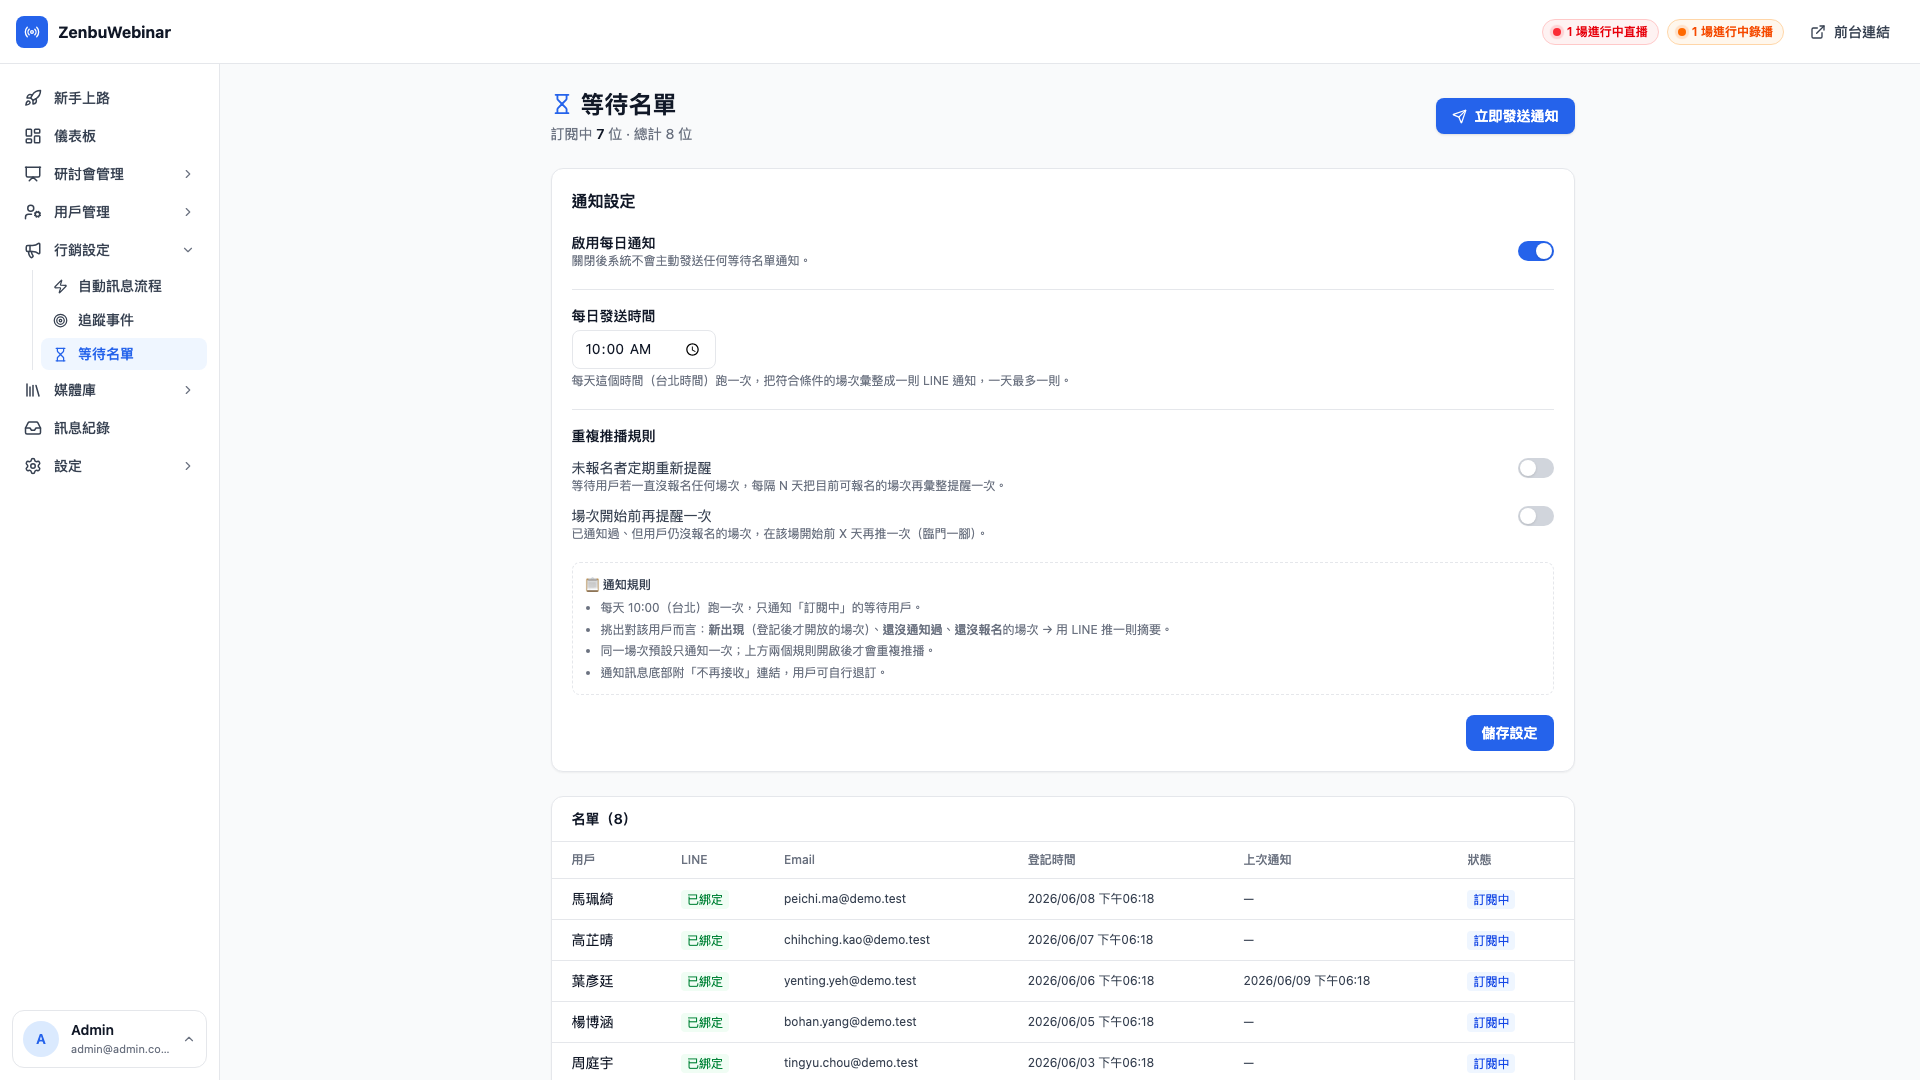This screenshot has width=1920, height=1080.
Task: Open 追蹤事件 submenu item
Action: pos(124,320)
